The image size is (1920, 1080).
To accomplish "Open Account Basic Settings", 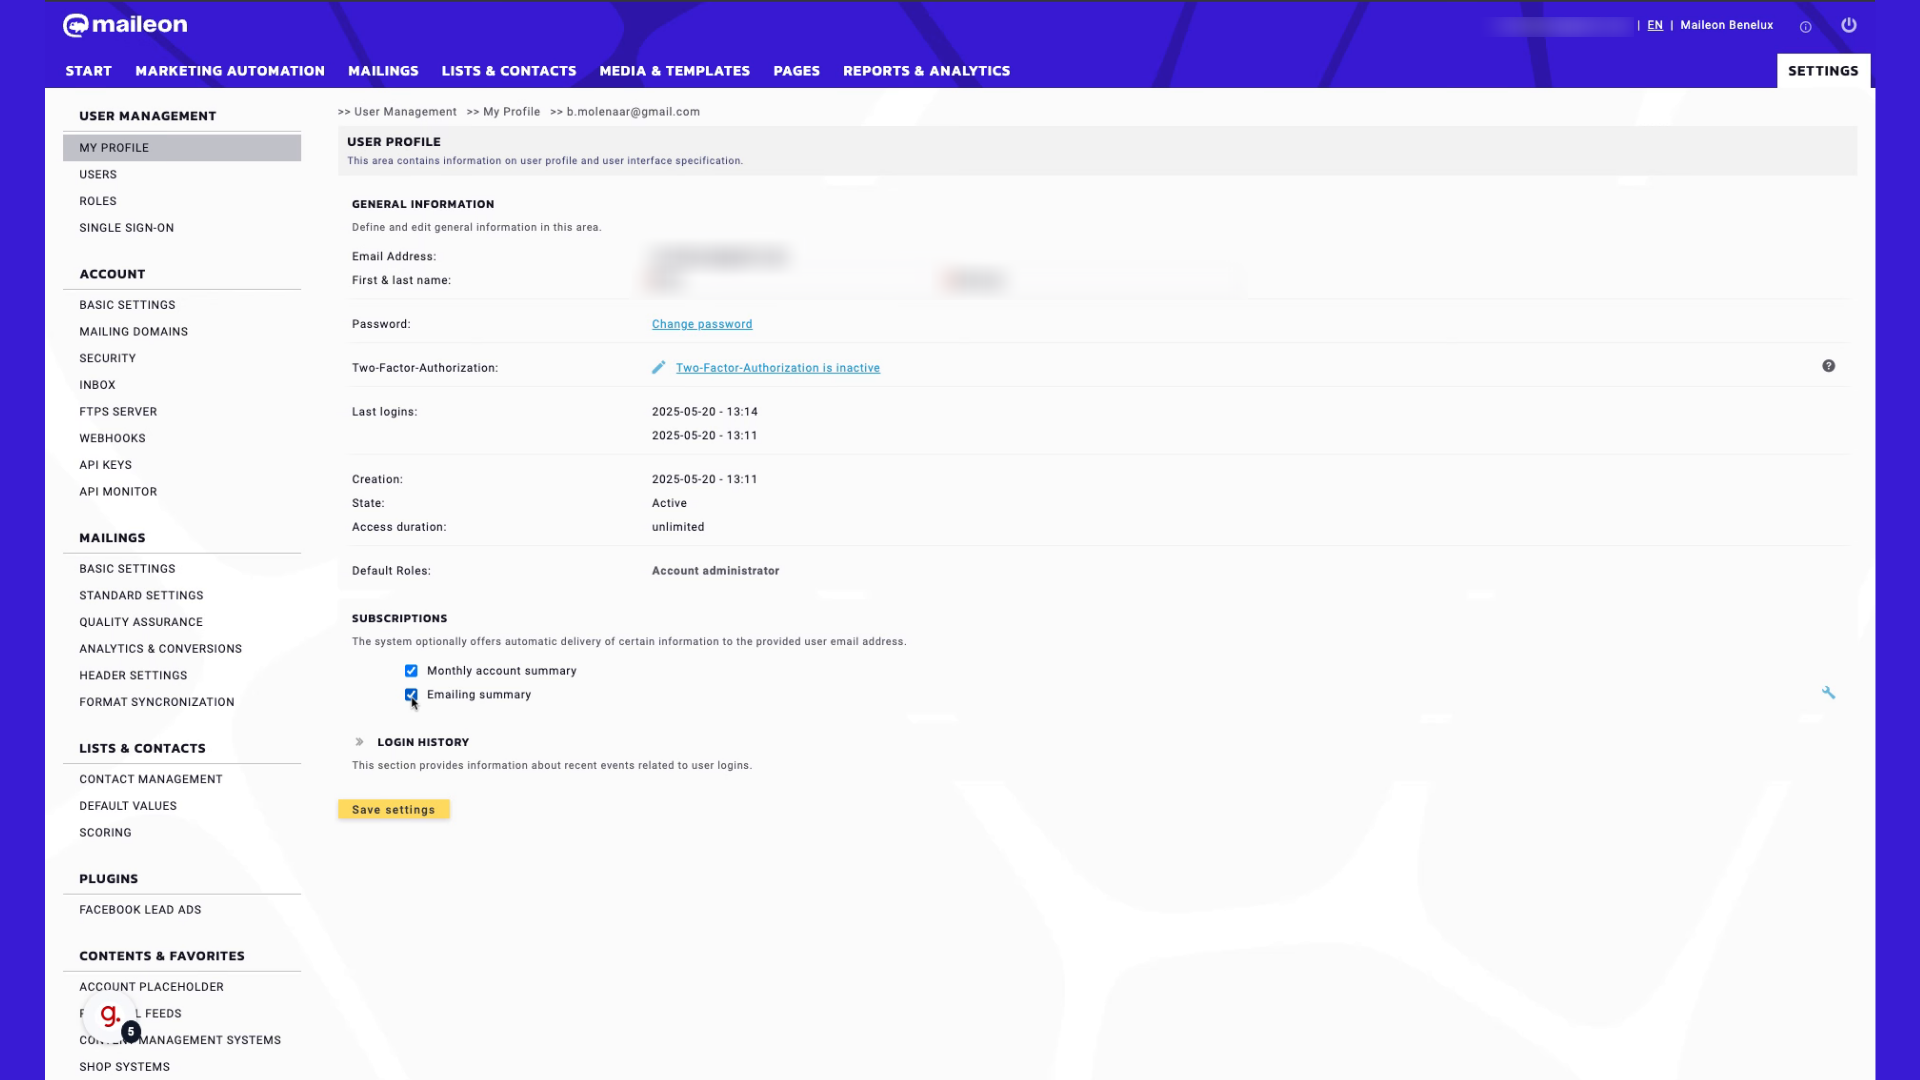I will 127,305.
